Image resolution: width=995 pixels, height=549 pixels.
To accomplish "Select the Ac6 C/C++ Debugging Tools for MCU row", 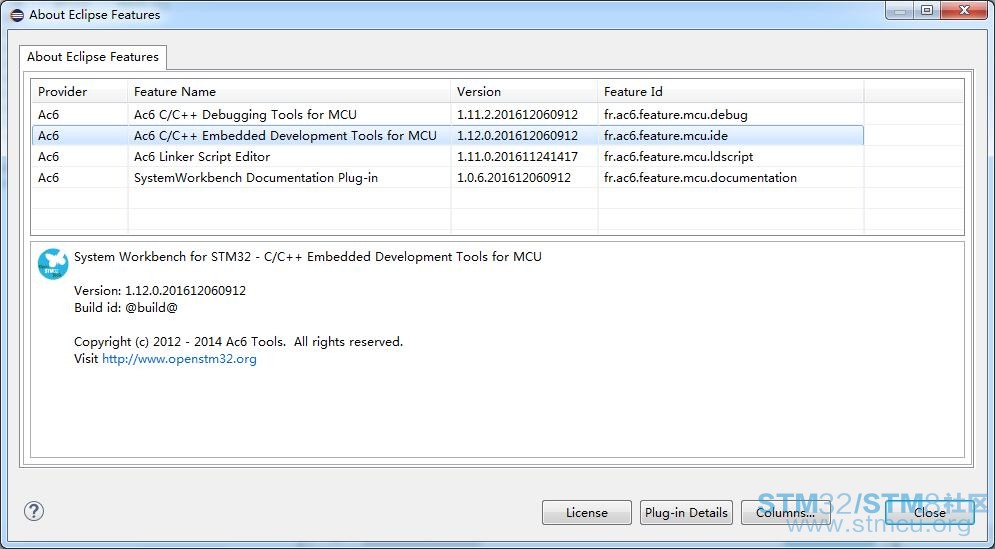I will tap(447, 115).
